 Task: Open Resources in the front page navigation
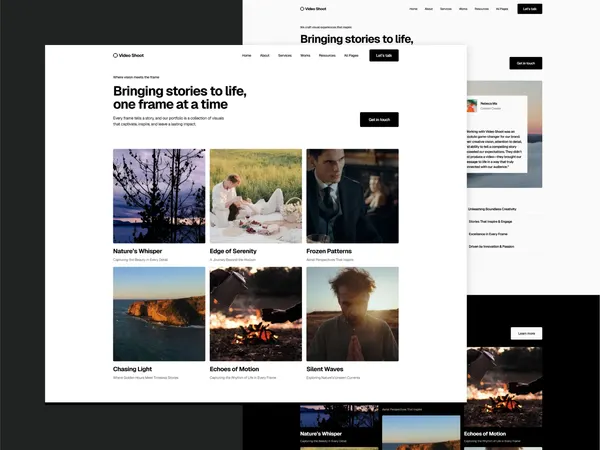tap(327, 55)
